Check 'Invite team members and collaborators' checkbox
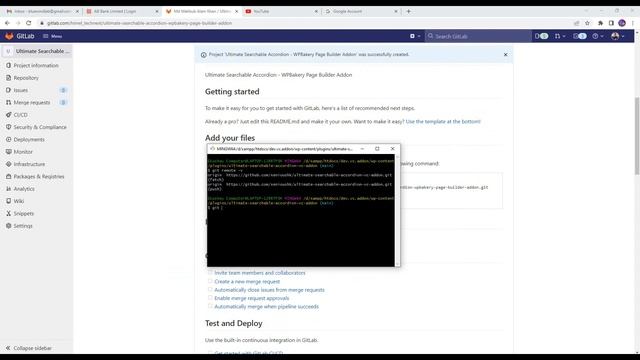This screenshot has width=640, height=360. (210, 272)
